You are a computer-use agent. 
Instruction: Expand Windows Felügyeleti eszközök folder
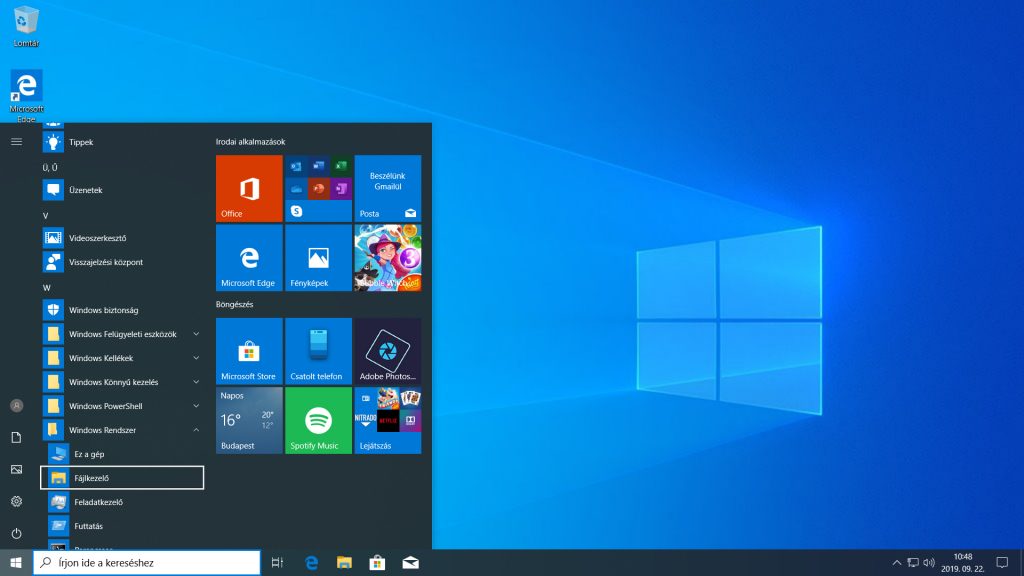point(122,334)
